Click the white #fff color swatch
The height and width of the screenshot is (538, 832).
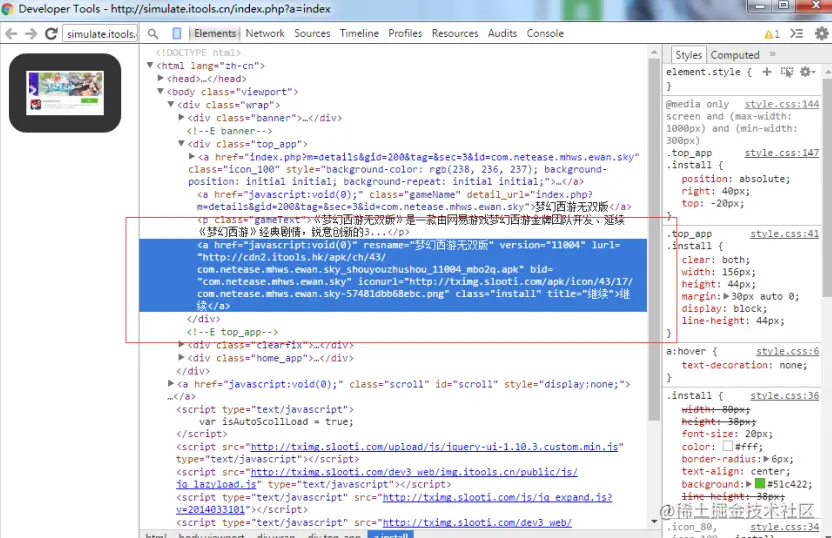coord(727,446)
